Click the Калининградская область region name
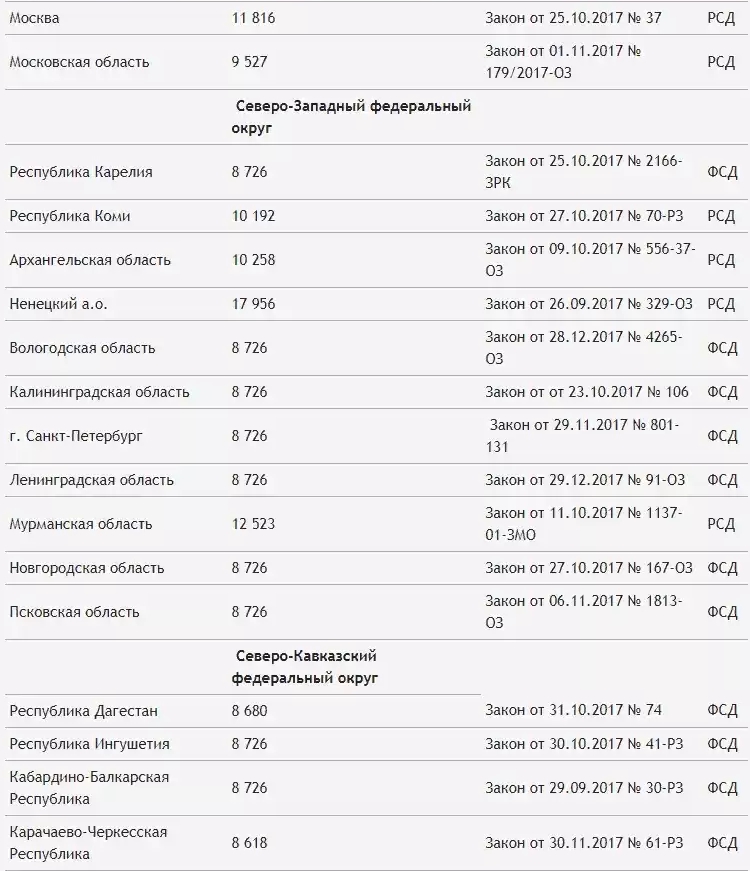This screenshot has height=871, width=750. [x=99, y=392]
